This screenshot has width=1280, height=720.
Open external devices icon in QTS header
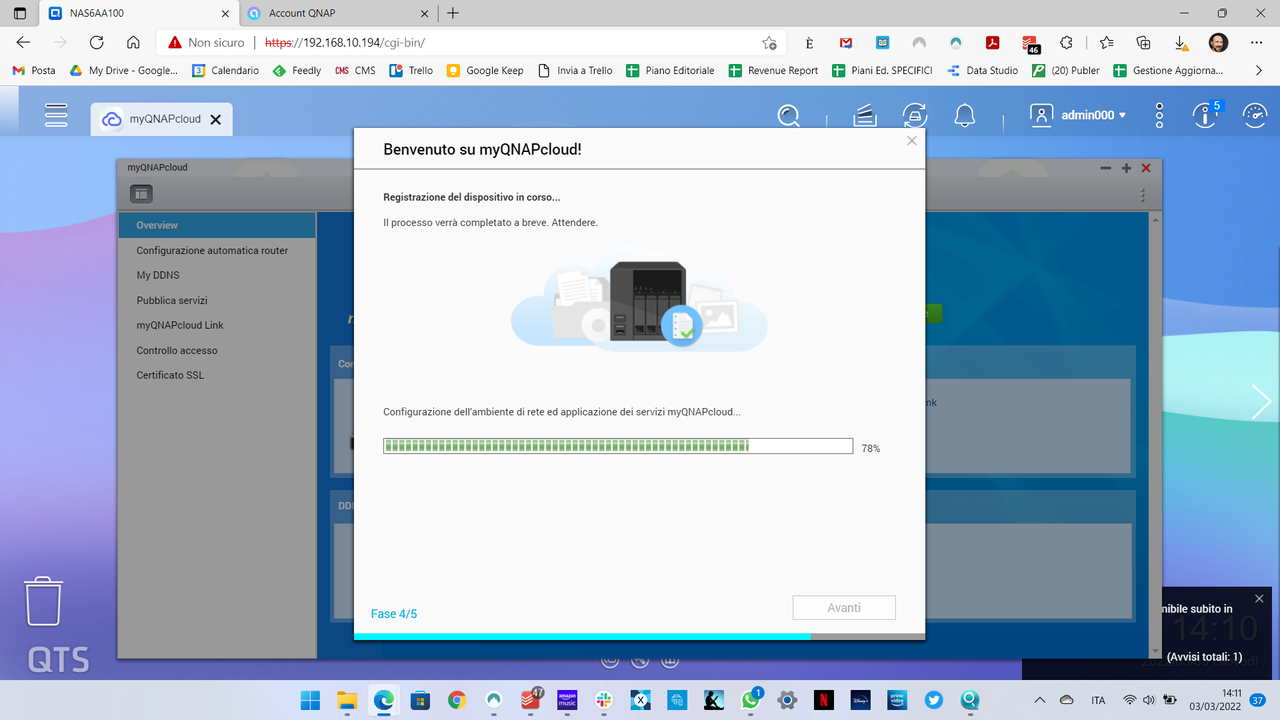(914, 115)
